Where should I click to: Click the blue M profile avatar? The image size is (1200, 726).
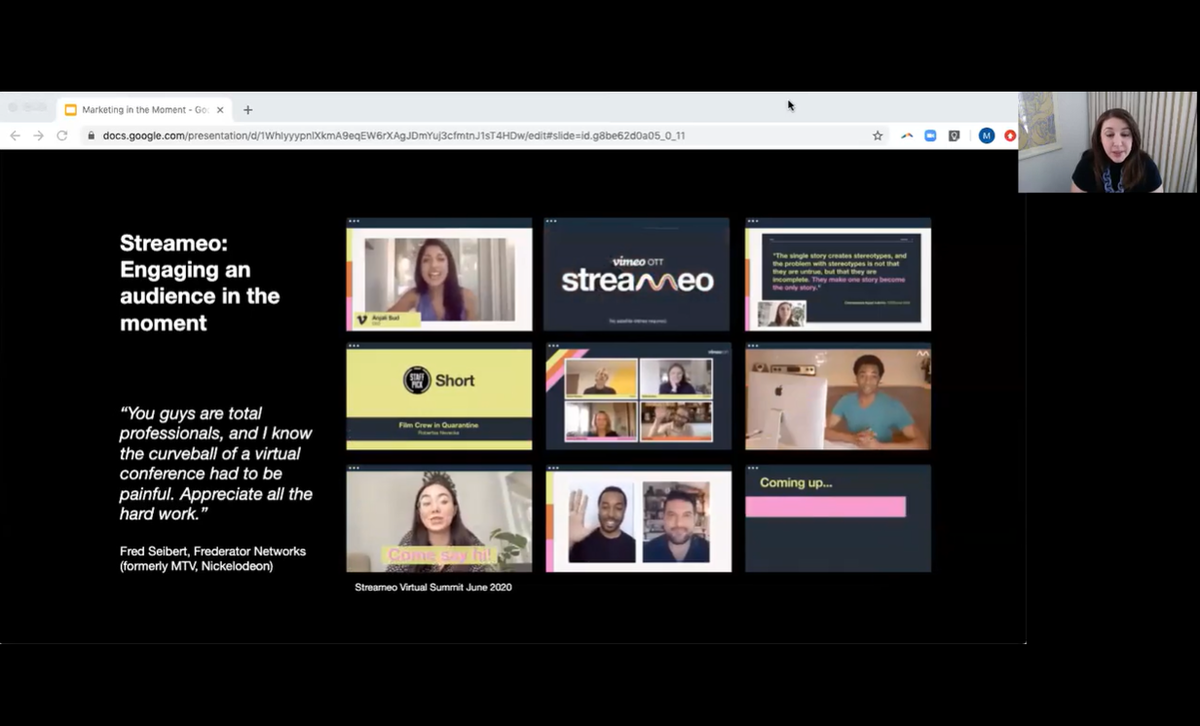986,136
